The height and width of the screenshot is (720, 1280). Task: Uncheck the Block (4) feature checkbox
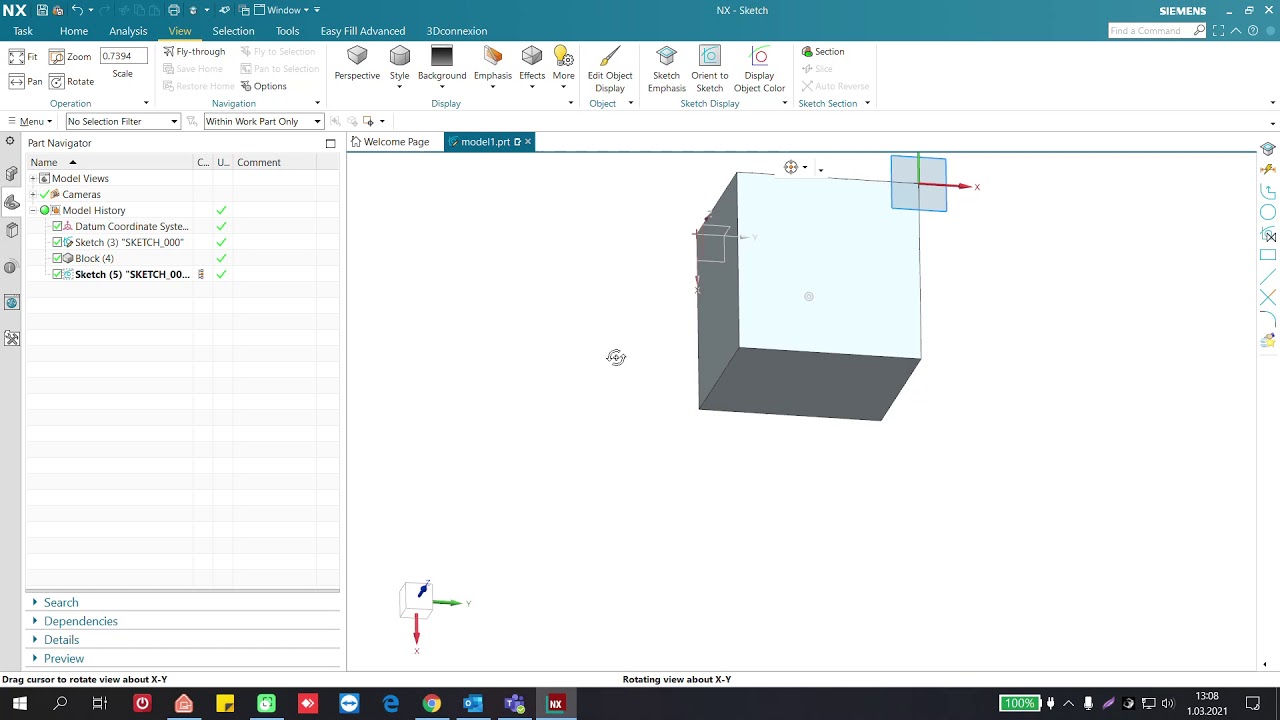click(x=57, y=259)
